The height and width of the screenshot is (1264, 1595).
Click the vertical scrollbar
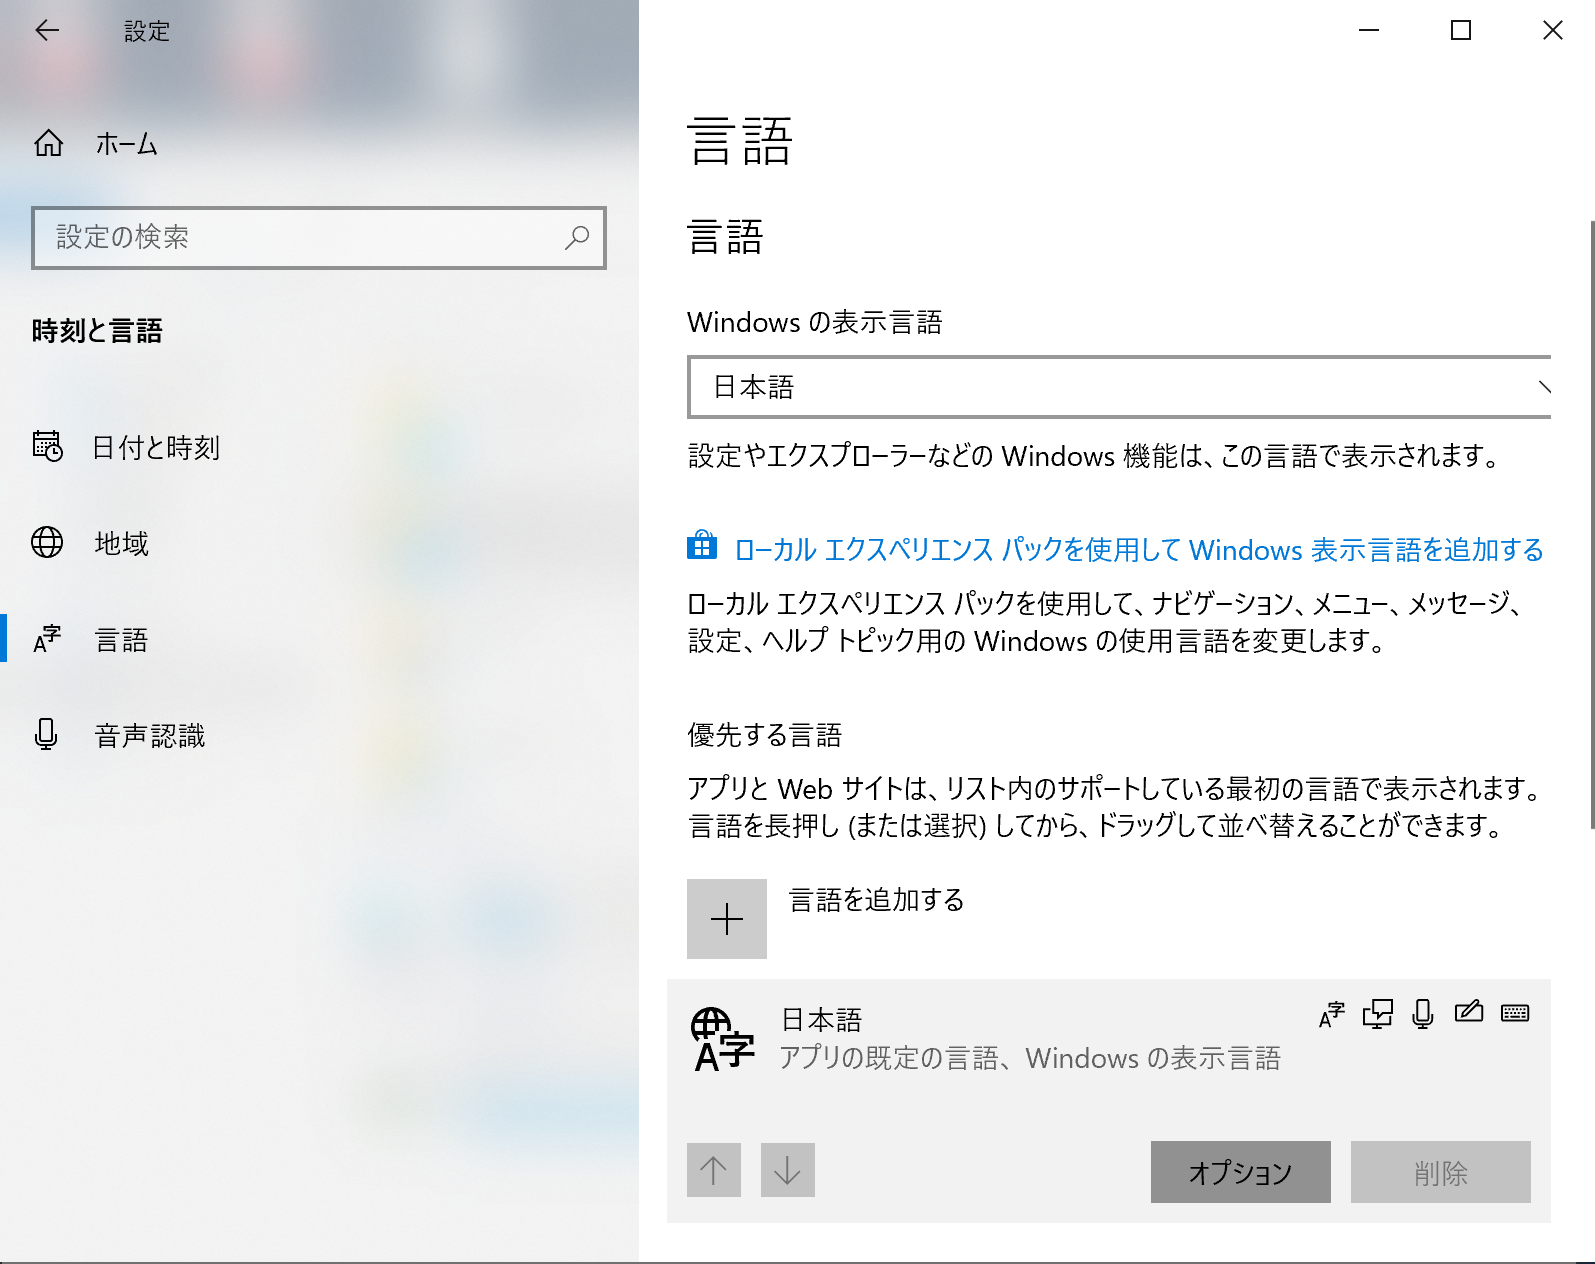pyautogui.click(x=1591, y=525)
